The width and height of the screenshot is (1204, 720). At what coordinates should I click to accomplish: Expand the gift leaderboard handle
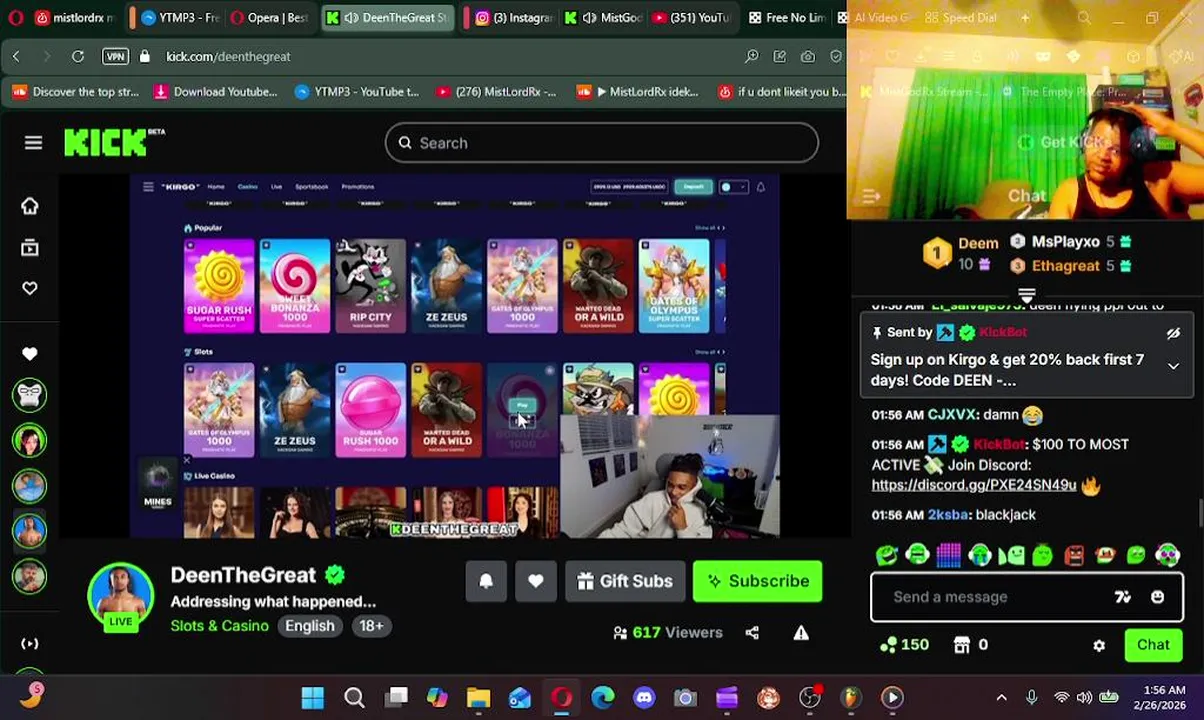coord(1026,295)
